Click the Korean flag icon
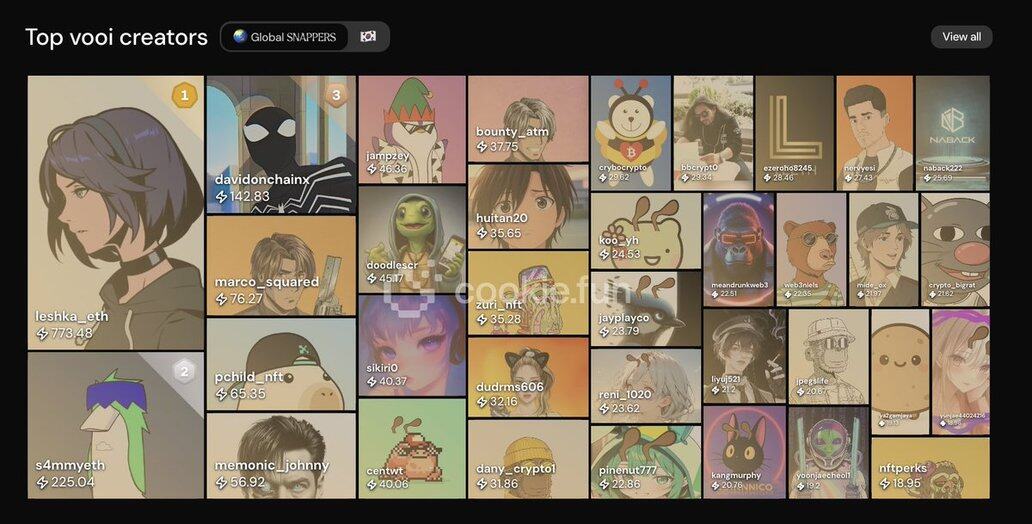The height and width of the screenshot is (524, 1032). (368, 36)
